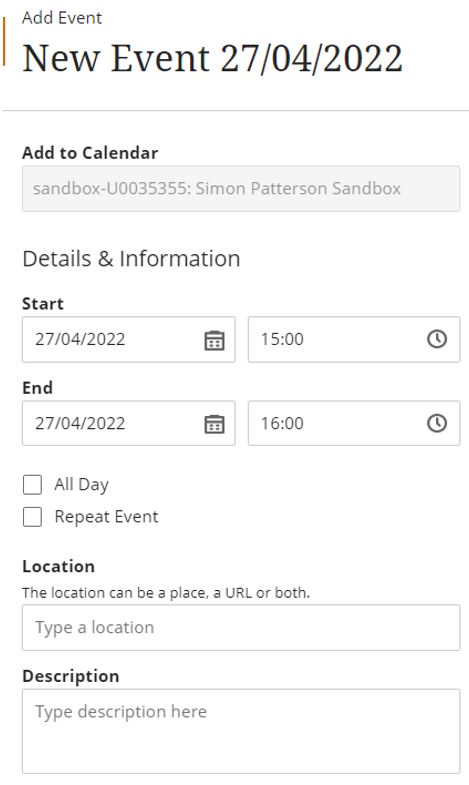
Task: Enable the All Day checkbox
Action: [x=33, y=485]
